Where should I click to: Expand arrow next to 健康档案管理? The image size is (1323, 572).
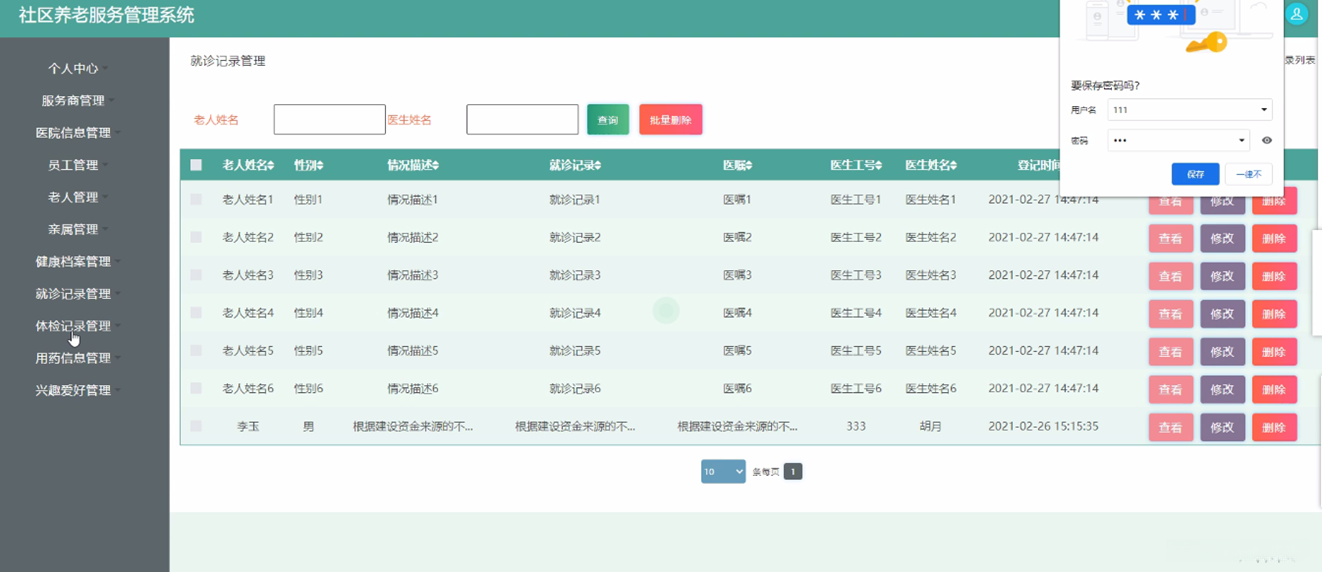point(117,262)
